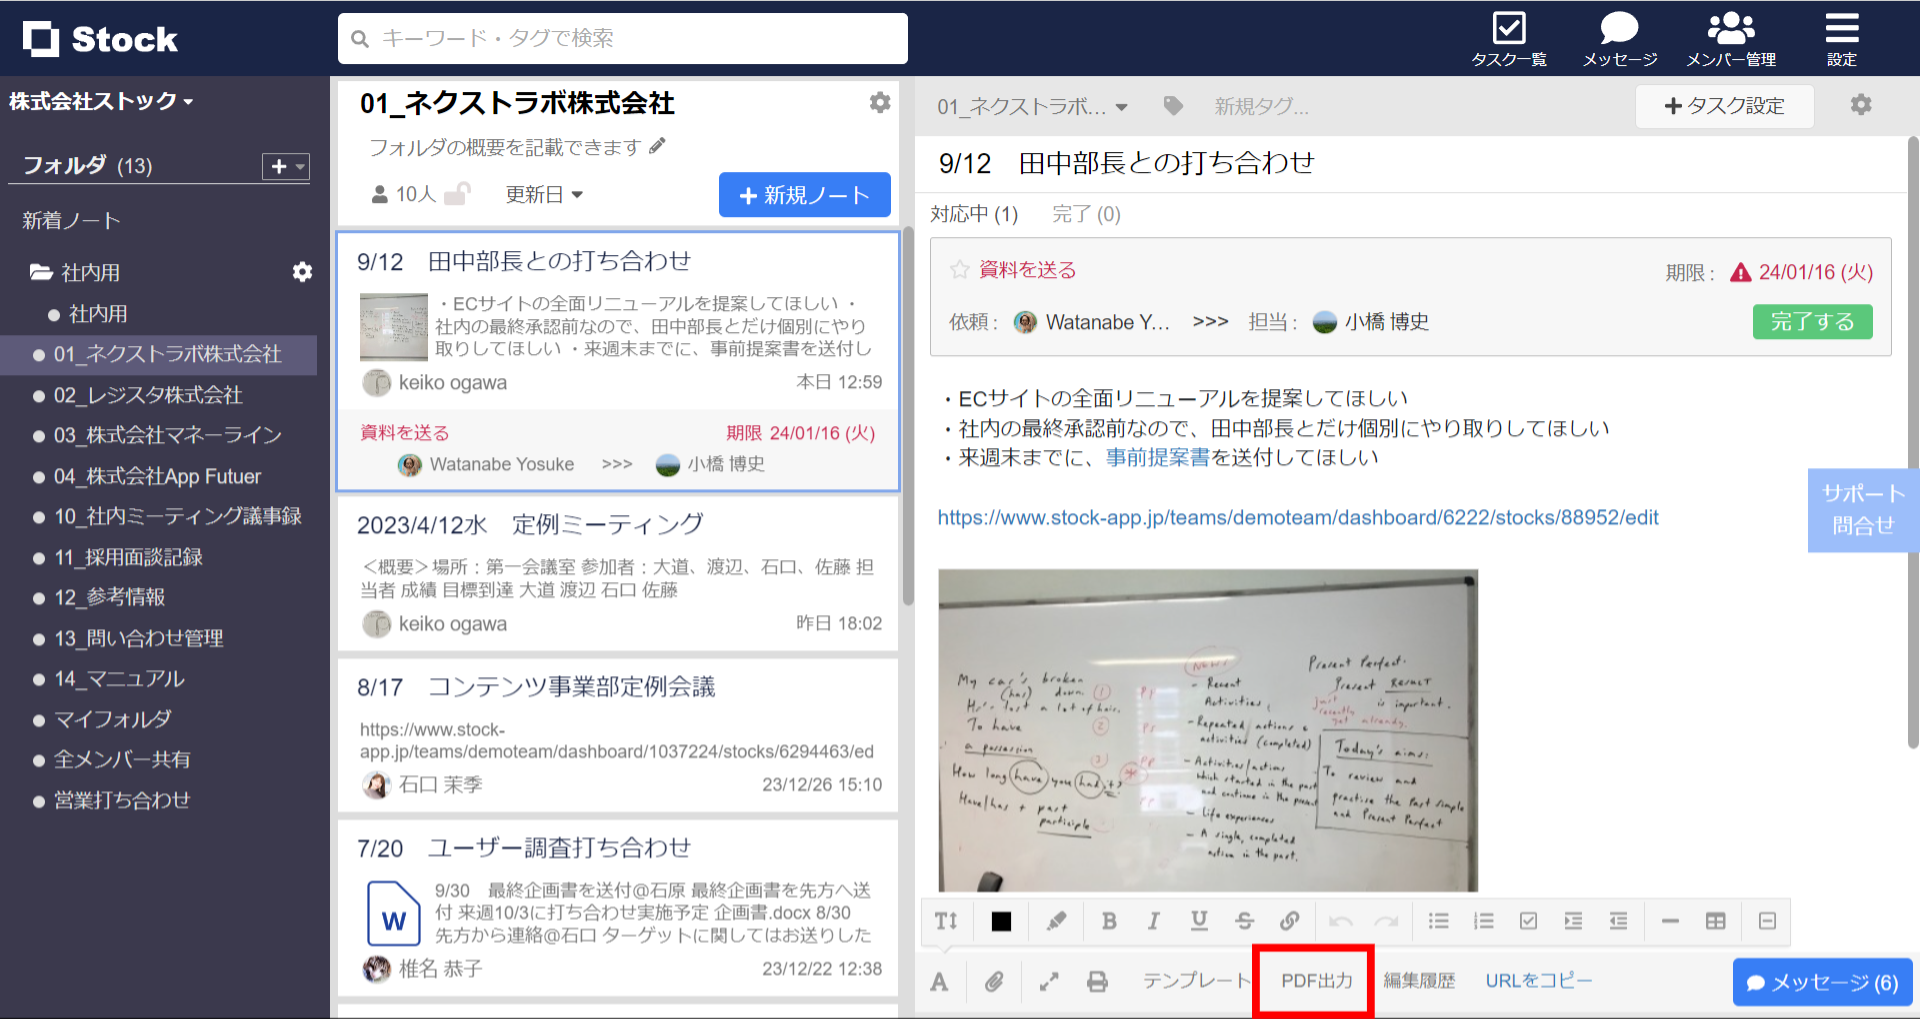Open the メンバー管理 member management screen
This screenshot has width=1920, height=1019.
tap(1730, 38)
